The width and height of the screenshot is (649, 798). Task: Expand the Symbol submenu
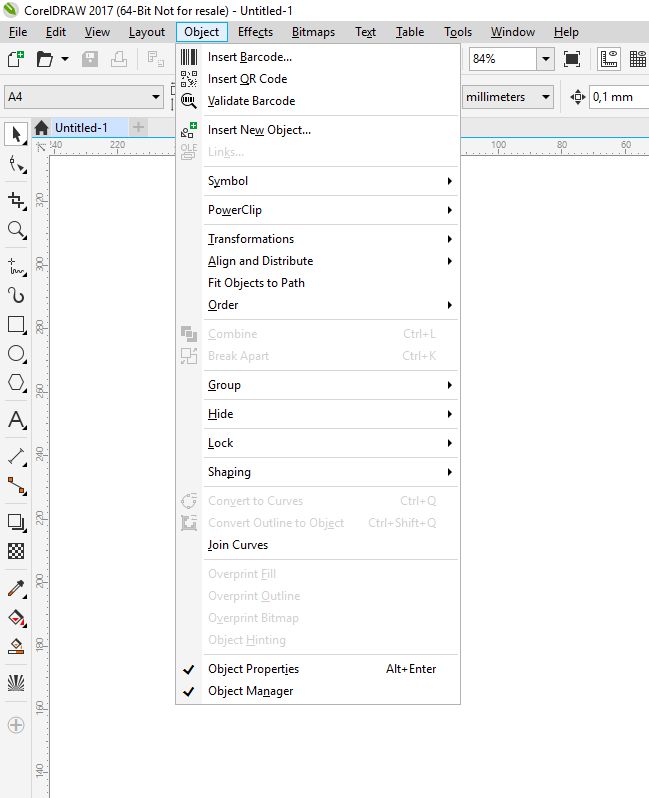tap(318, 181)
